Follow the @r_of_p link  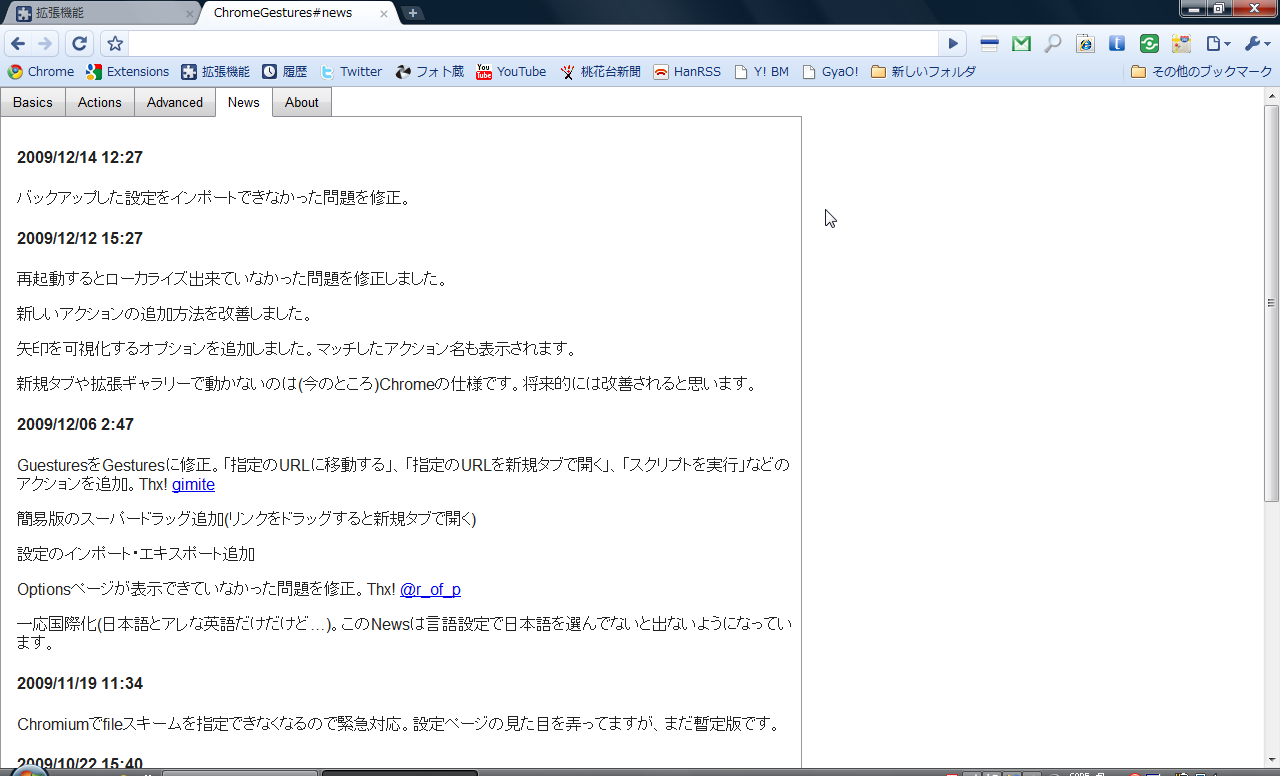(430, 590)
